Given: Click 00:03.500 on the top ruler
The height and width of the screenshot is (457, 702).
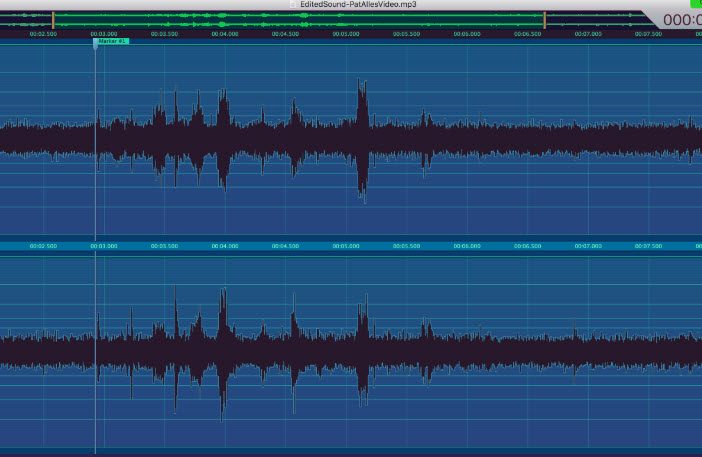Looking at the screenshot, I should tap(164, 34).
